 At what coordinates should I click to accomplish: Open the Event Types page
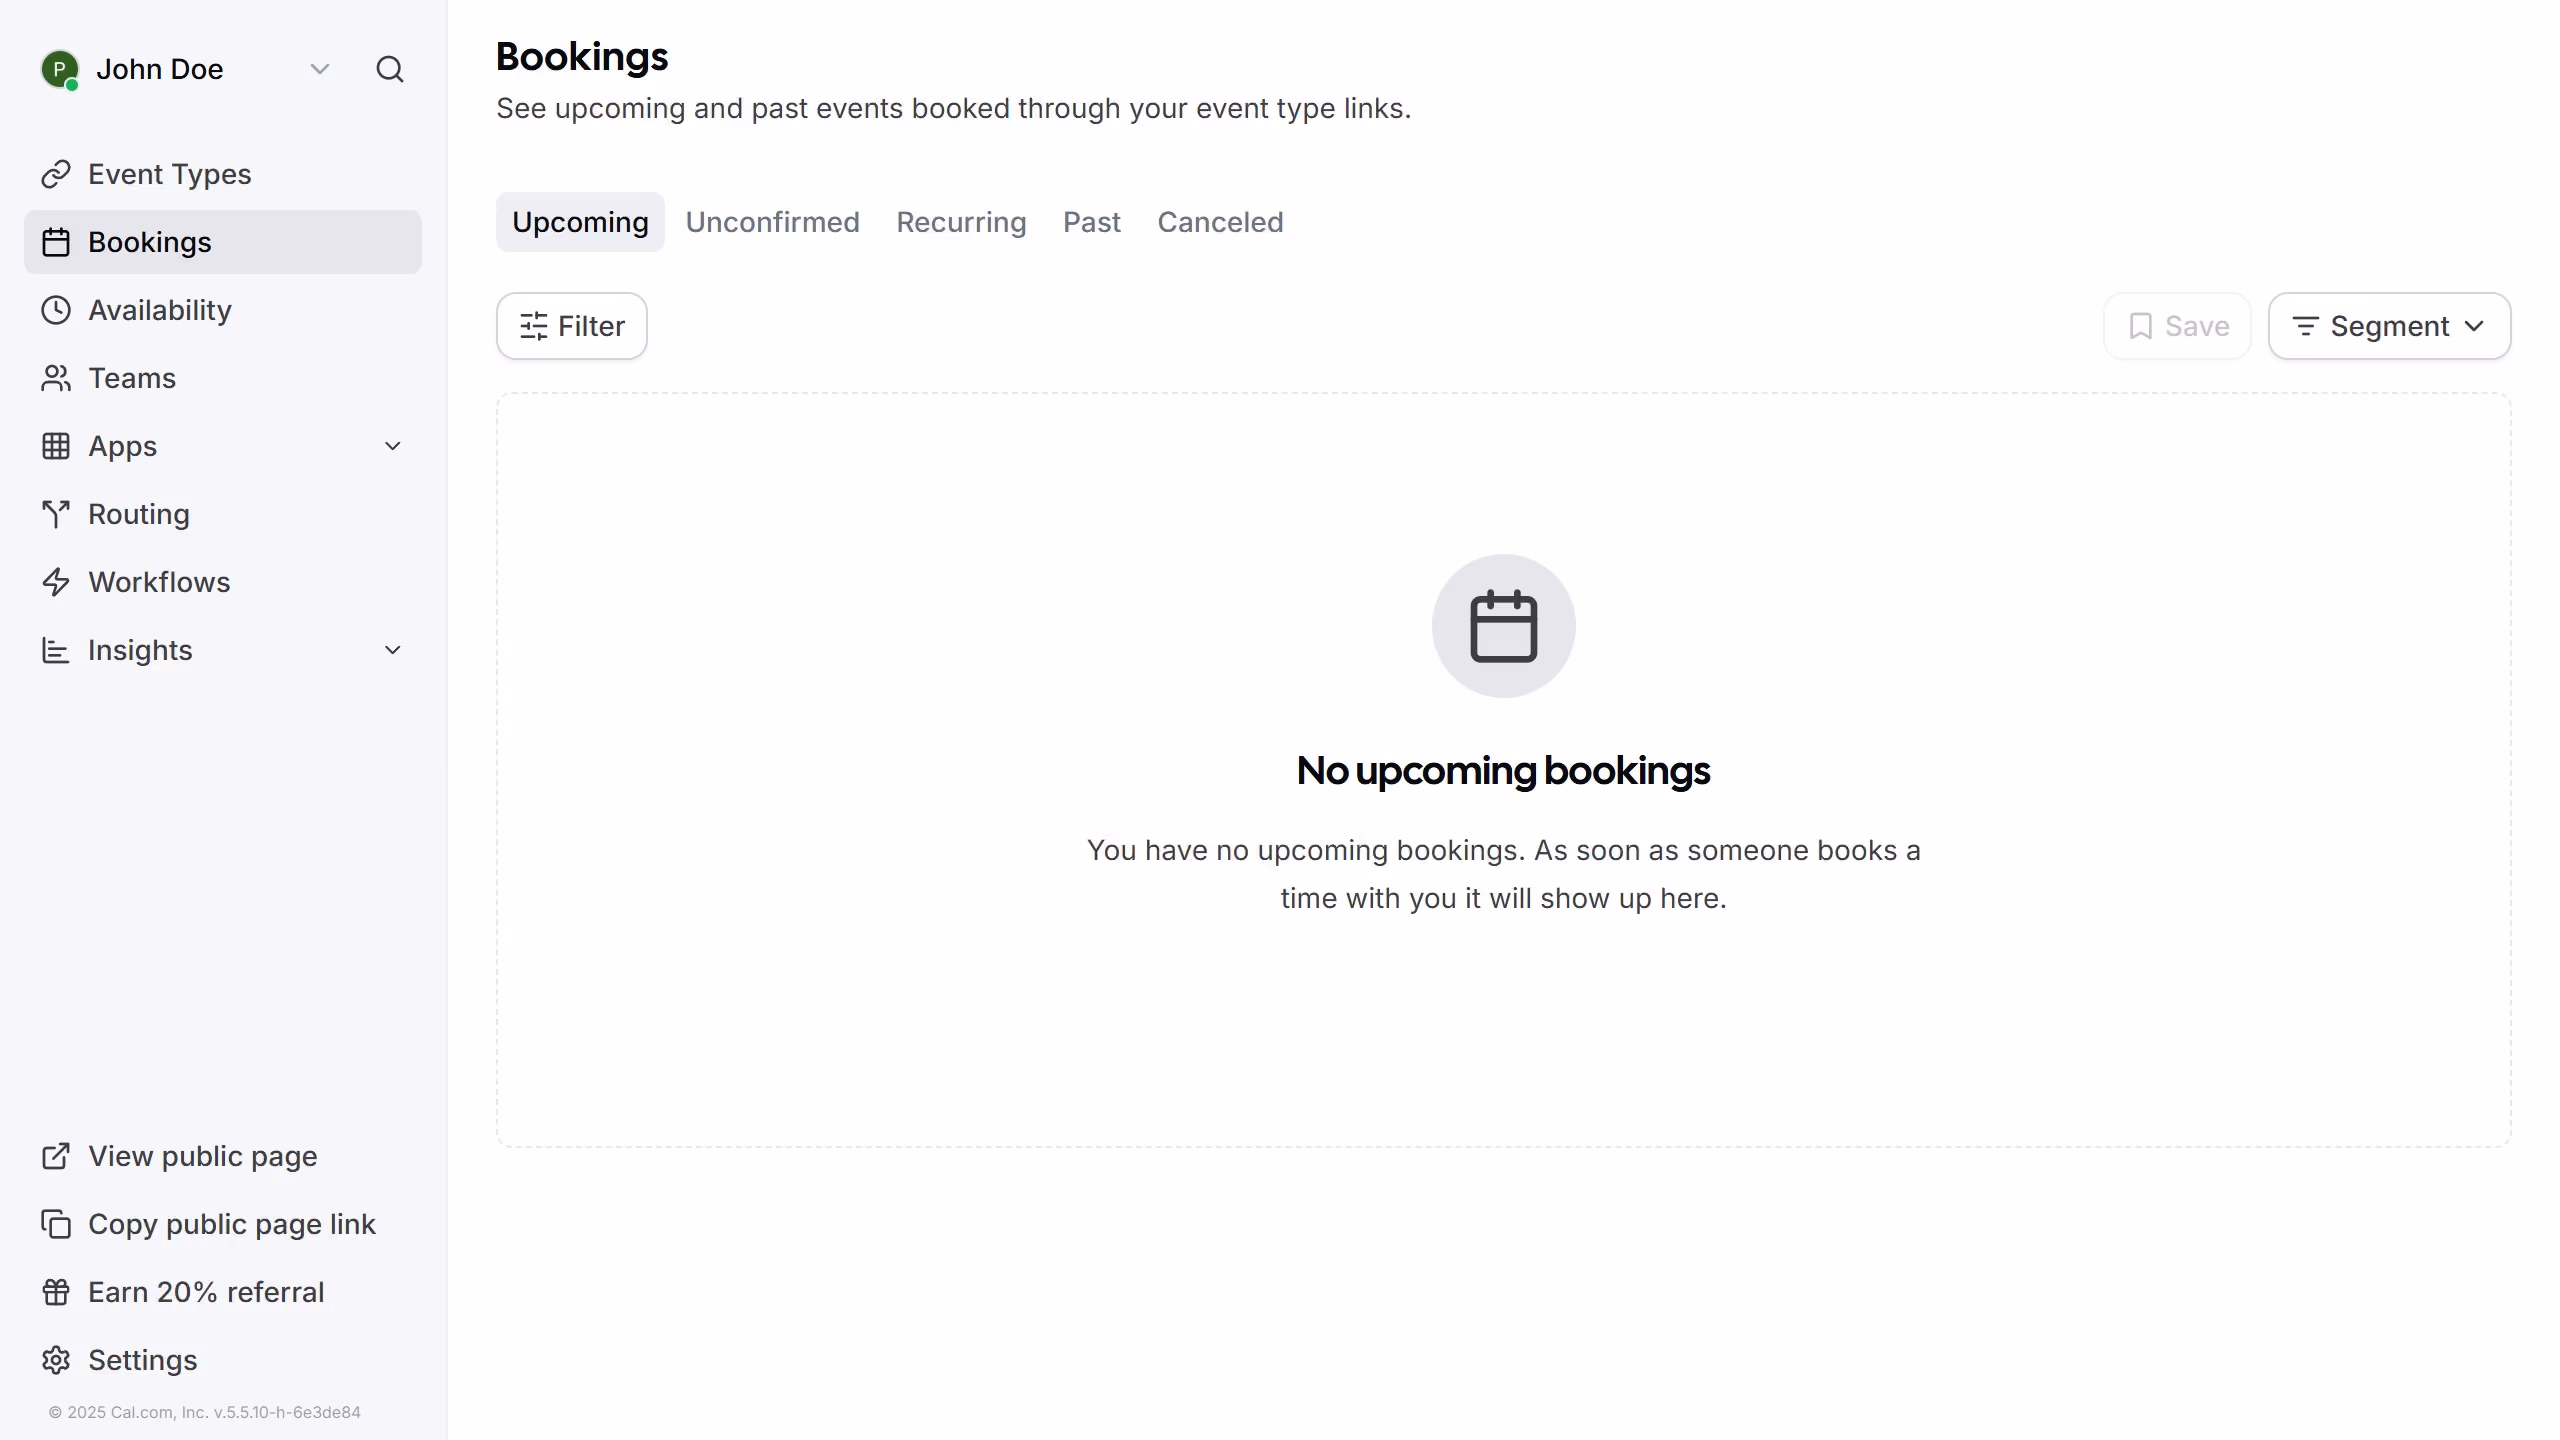point(223,174)
